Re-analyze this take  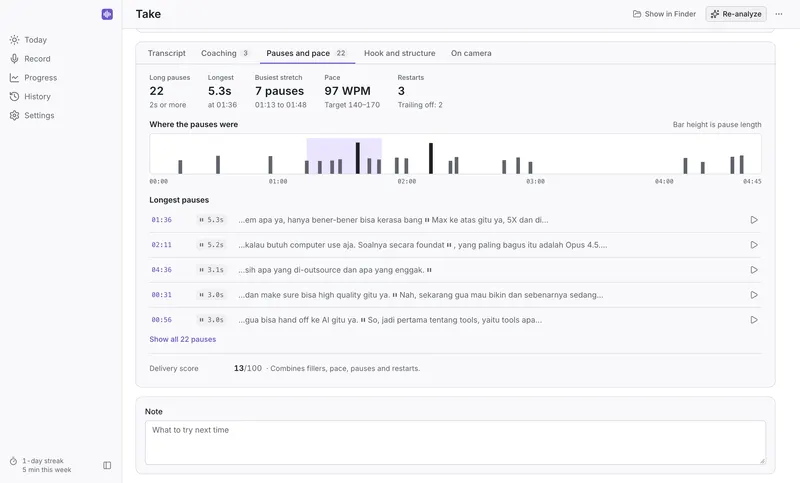click(736, 14)
